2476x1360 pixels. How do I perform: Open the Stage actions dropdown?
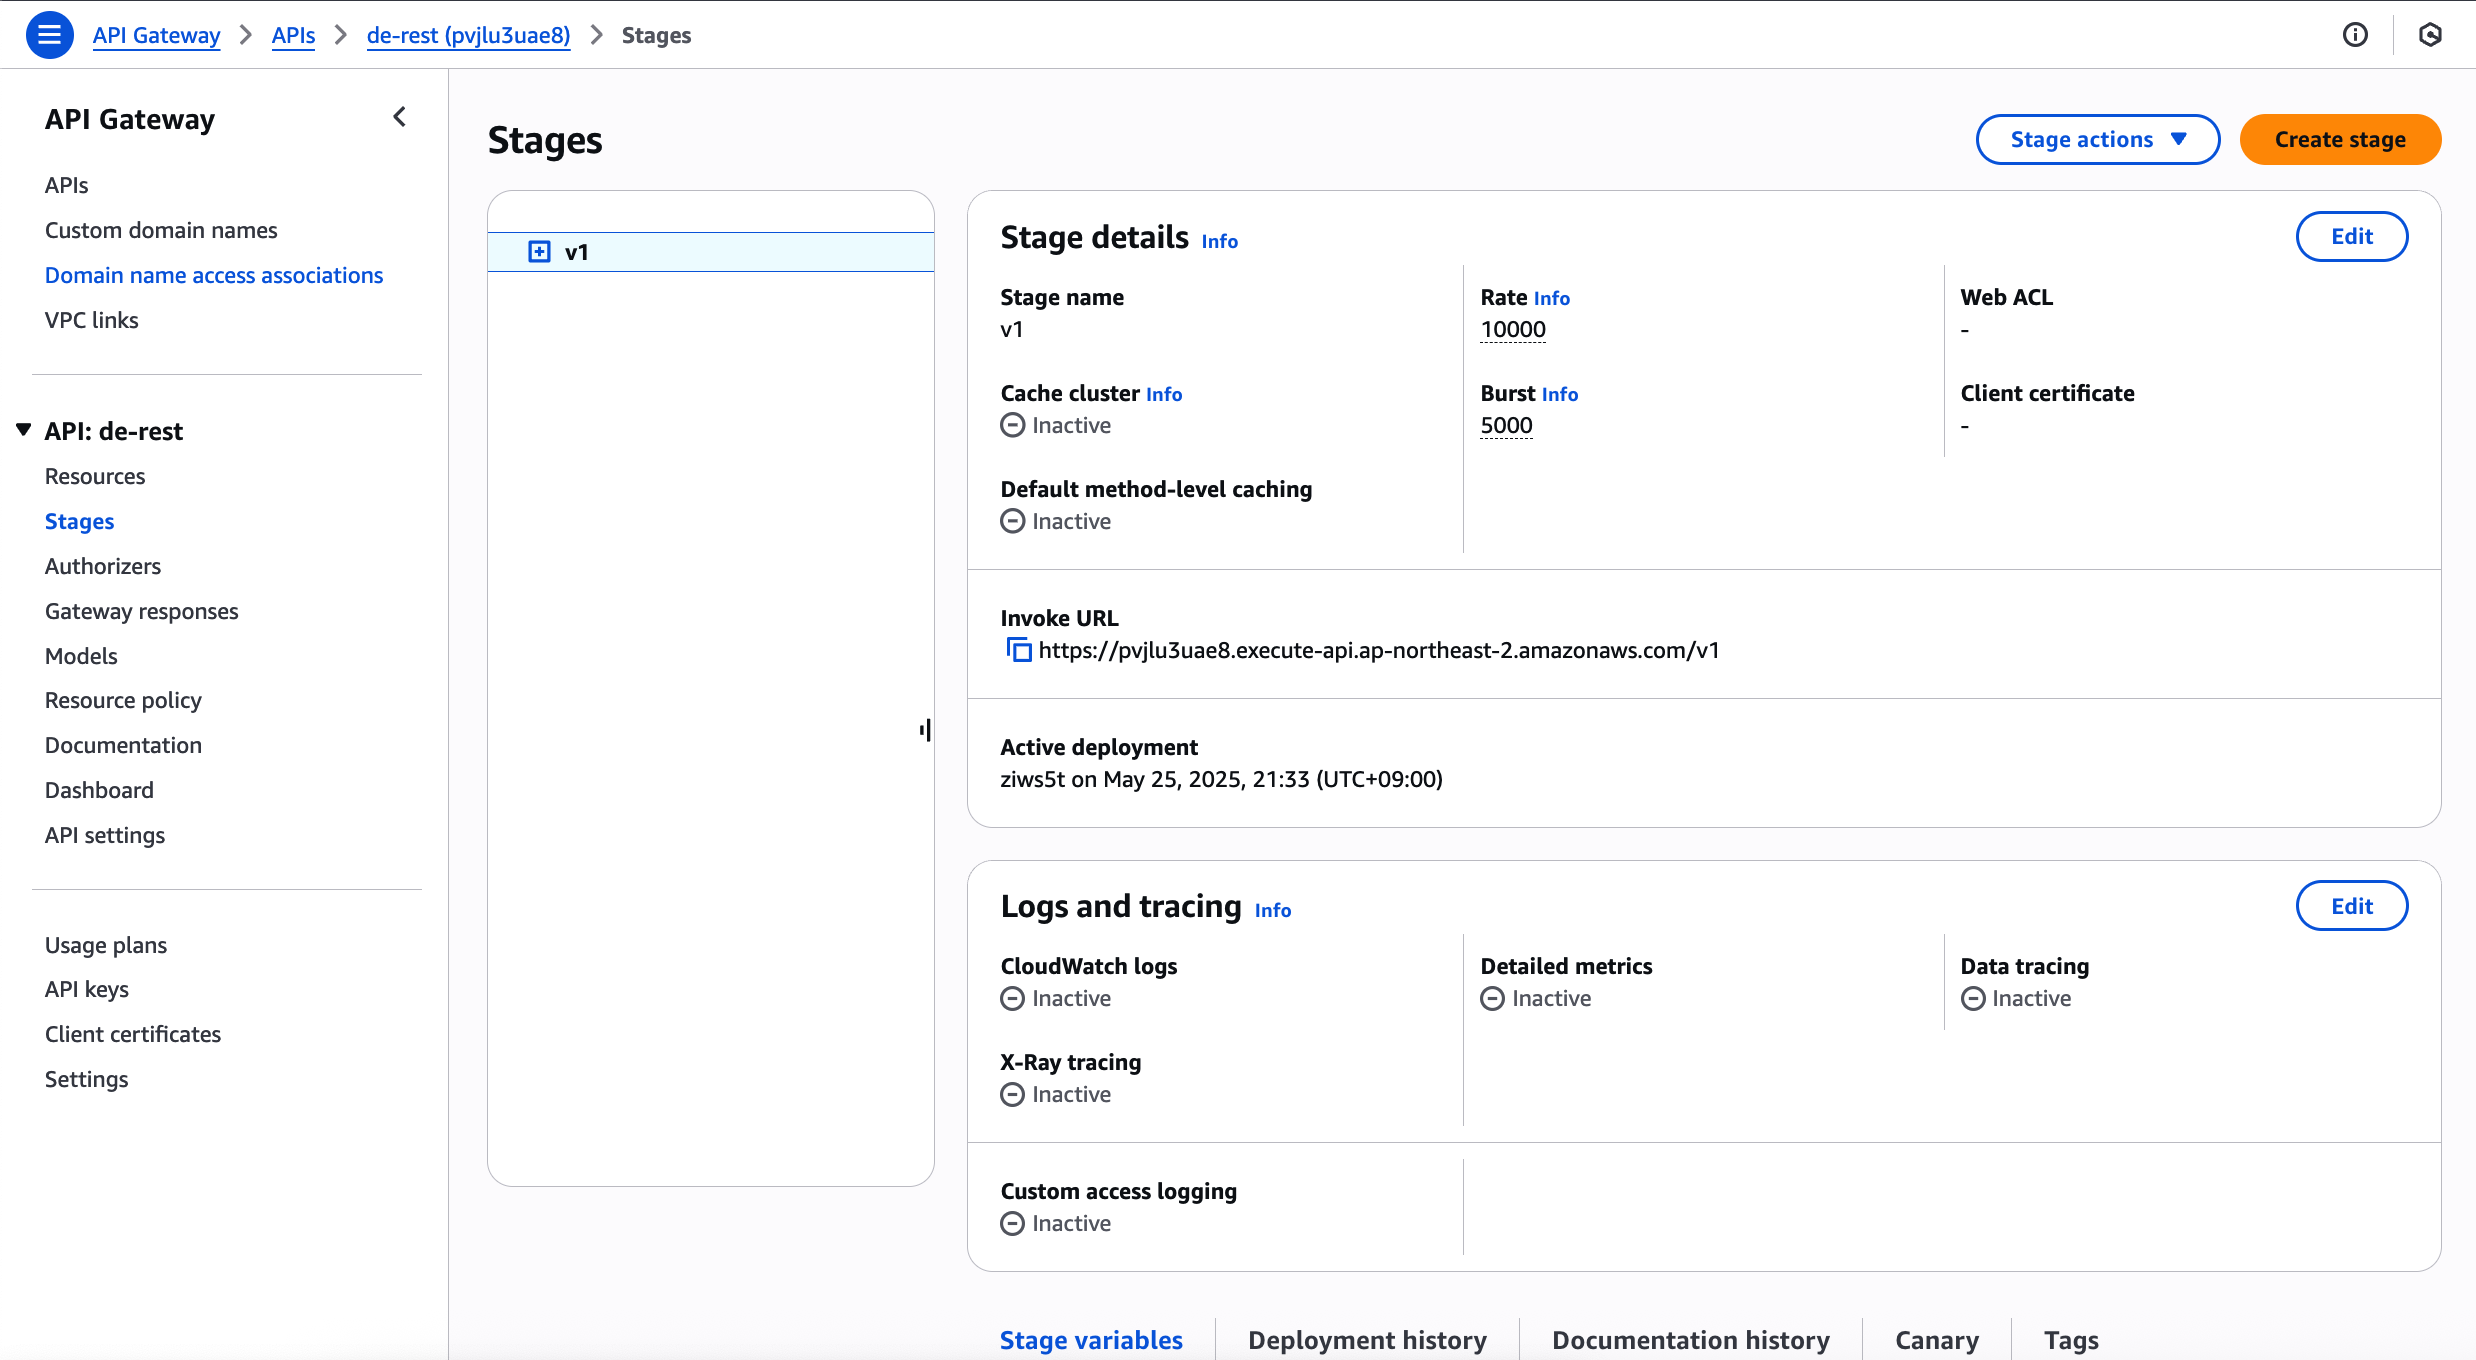point(2097,140)
